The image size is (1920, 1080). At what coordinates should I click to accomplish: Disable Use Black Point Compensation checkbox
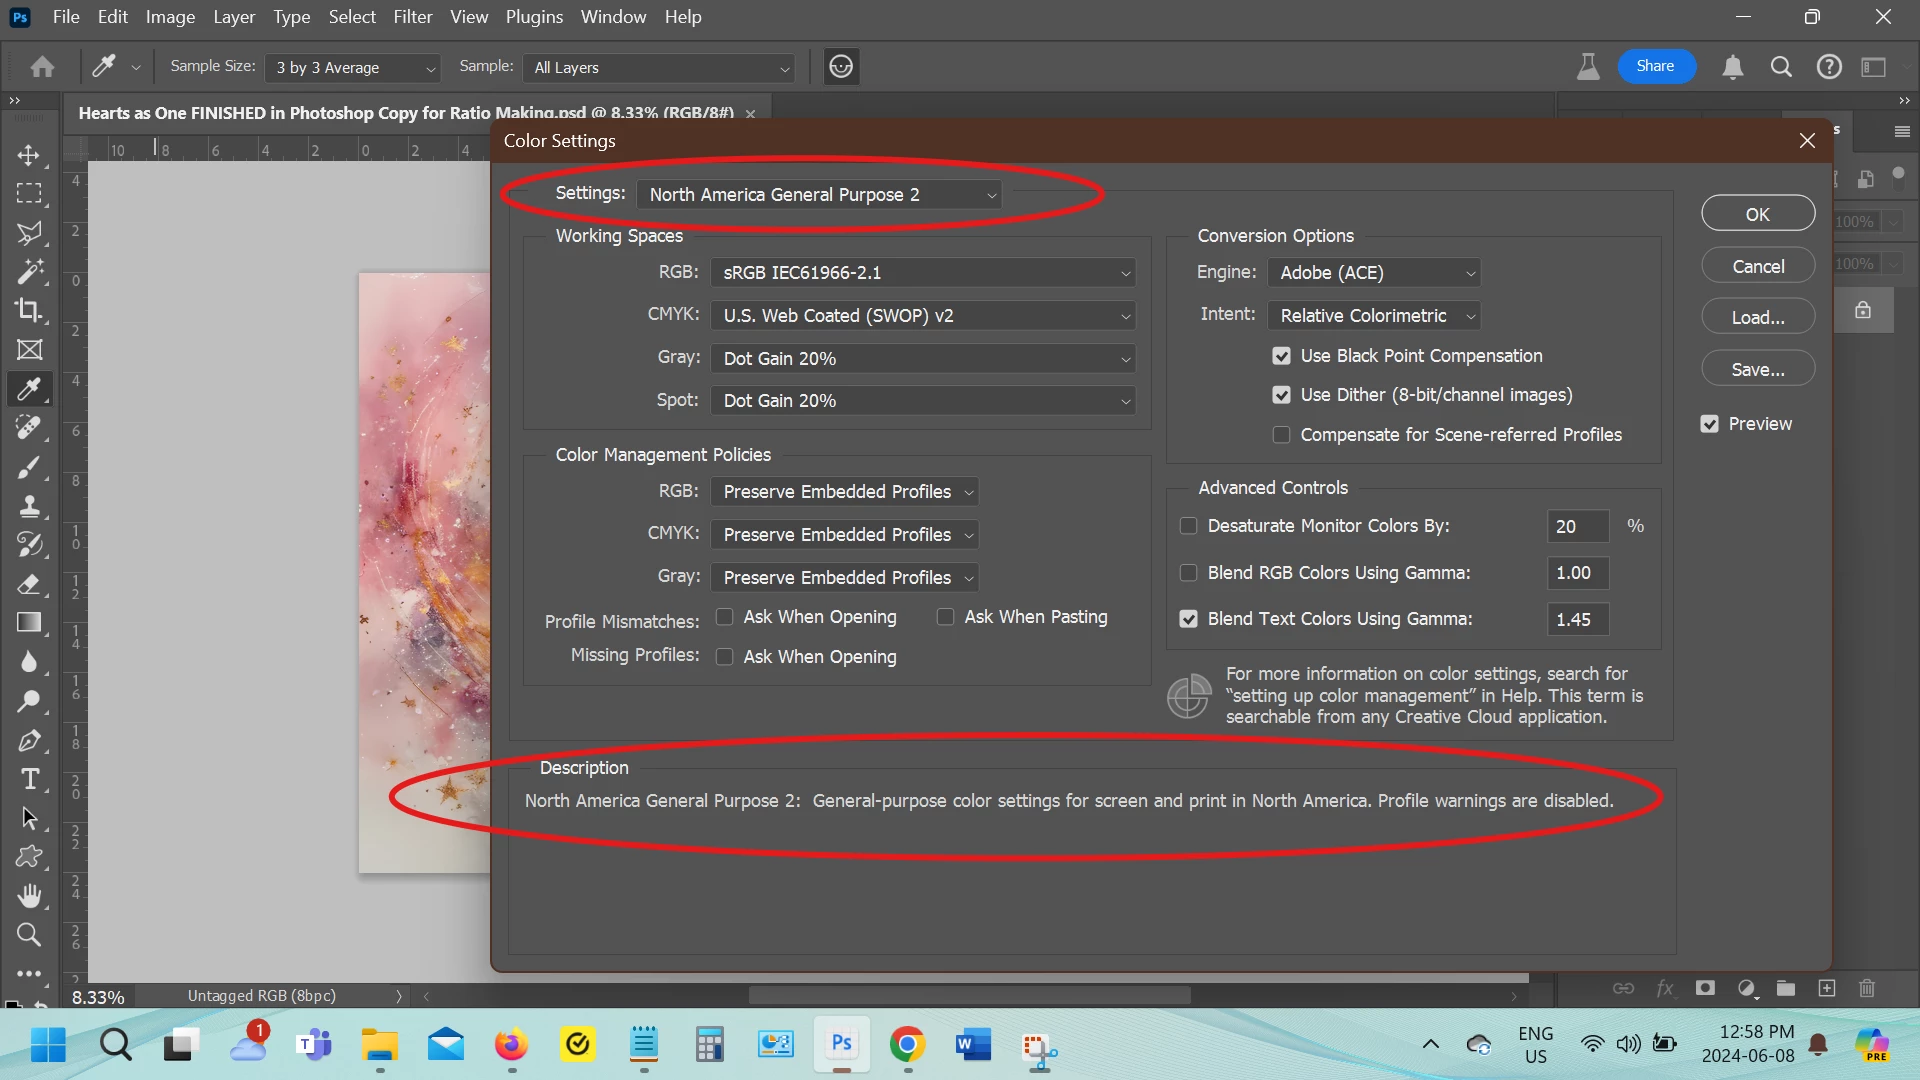pos(1281,356)
